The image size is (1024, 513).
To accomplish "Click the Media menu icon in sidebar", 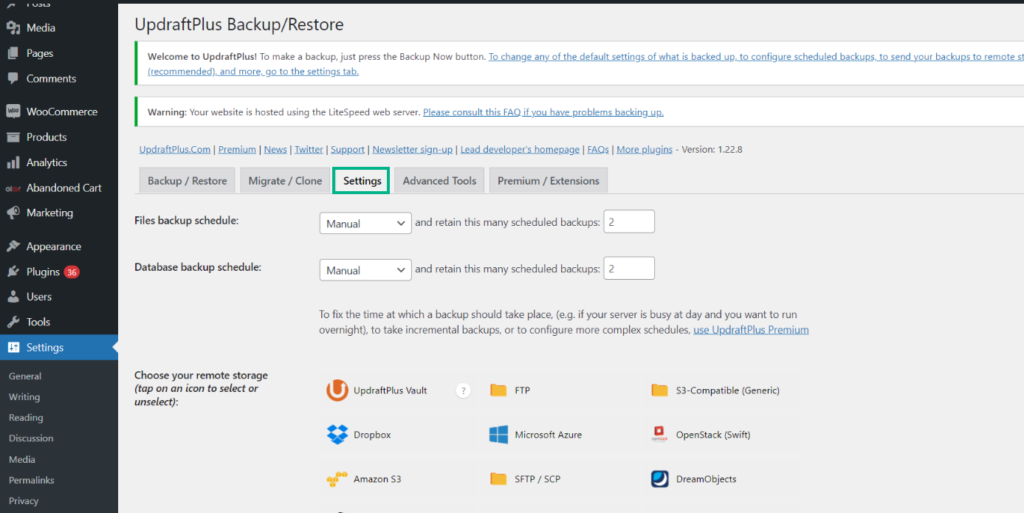I will [x=13, y=28].
